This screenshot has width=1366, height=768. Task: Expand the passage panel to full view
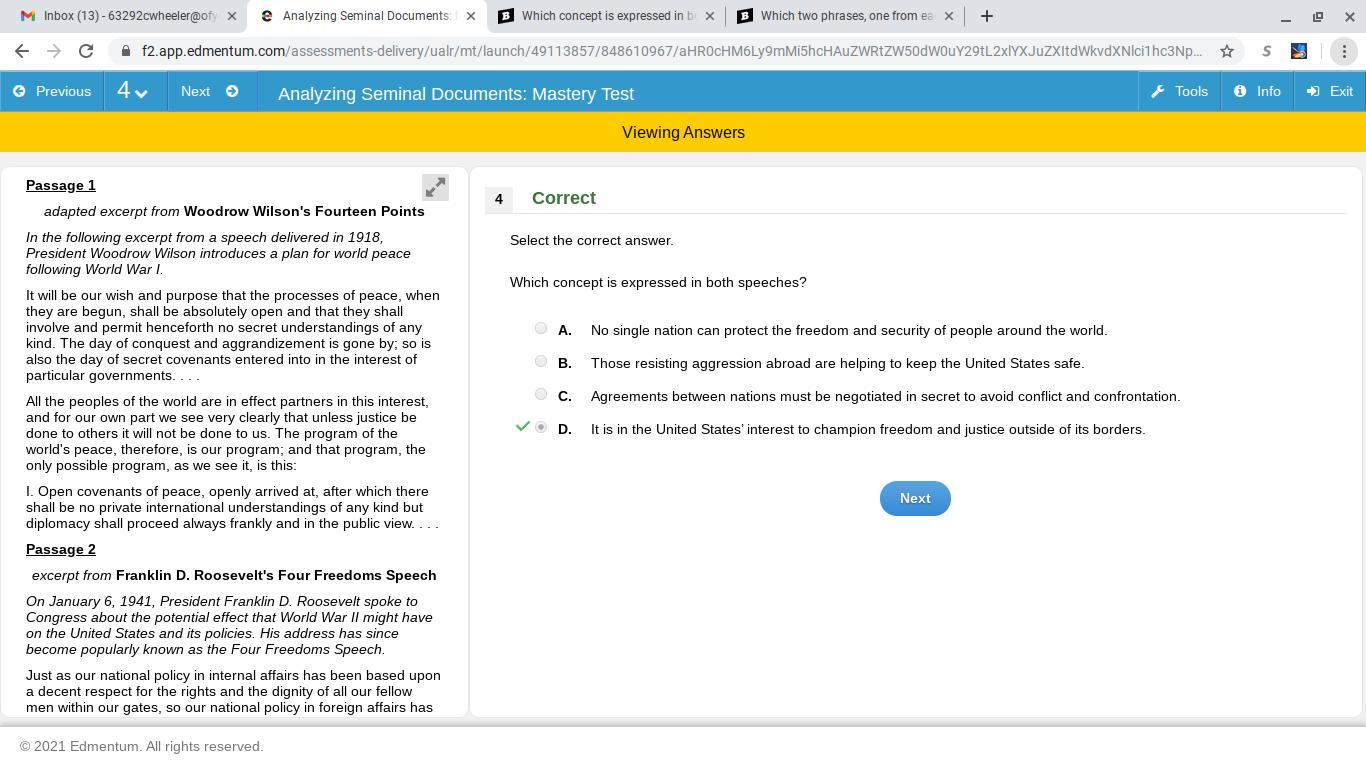pos(435,187)
